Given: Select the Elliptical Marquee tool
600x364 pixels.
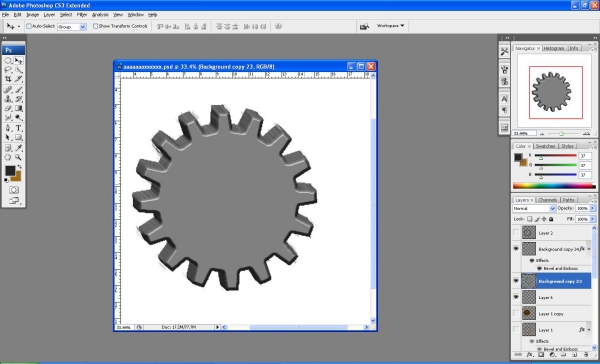Looking at the screenshot, I should coord(8,60).
